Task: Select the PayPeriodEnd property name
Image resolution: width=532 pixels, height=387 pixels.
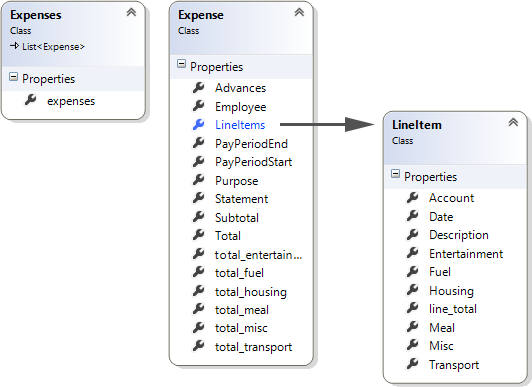Action: 251,144
